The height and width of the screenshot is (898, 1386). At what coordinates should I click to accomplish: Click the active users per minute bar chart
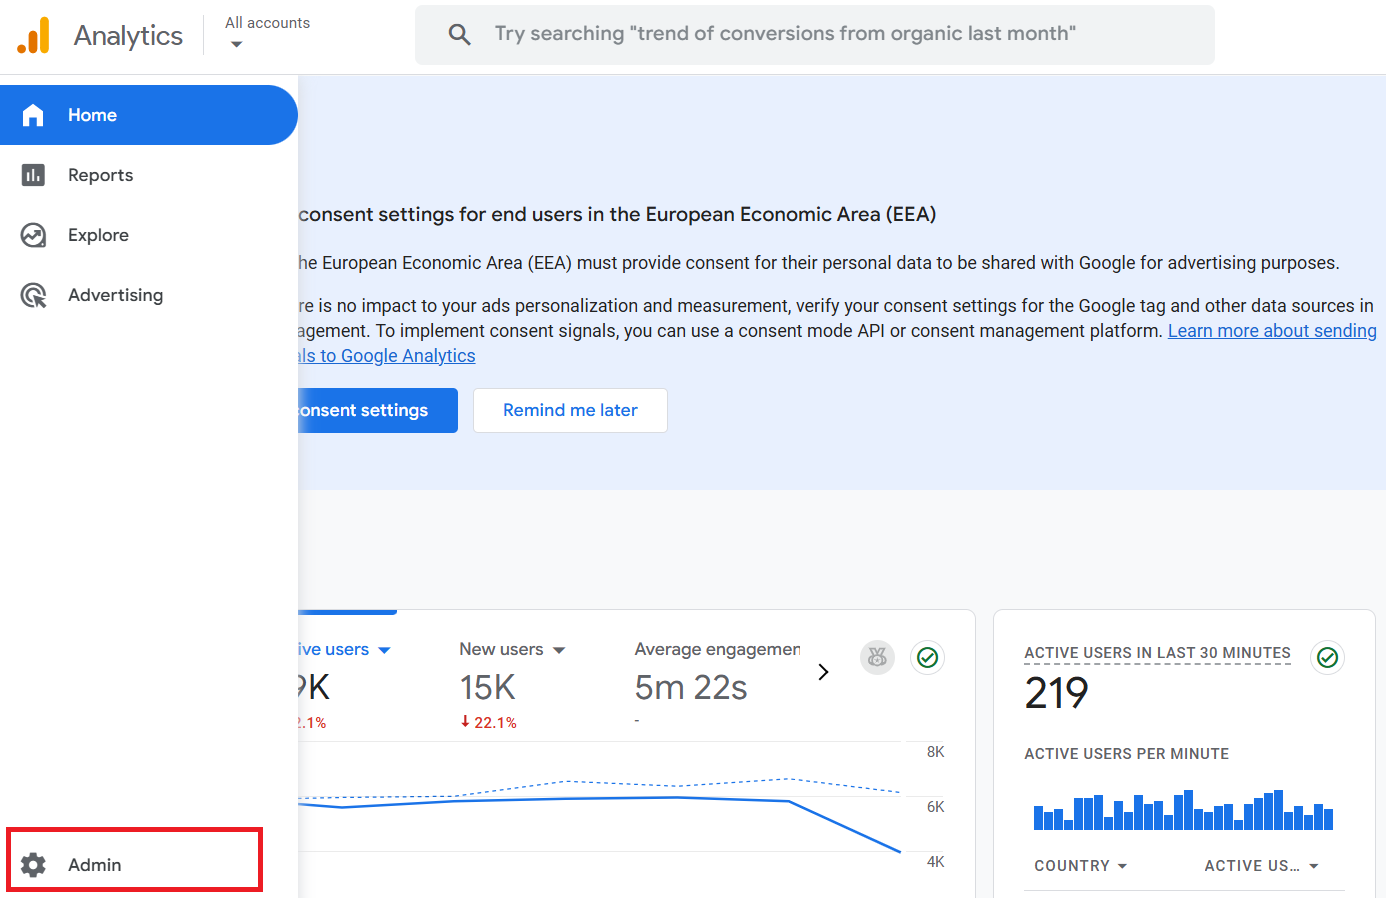pyautogui.click(x=1184, y=810)
